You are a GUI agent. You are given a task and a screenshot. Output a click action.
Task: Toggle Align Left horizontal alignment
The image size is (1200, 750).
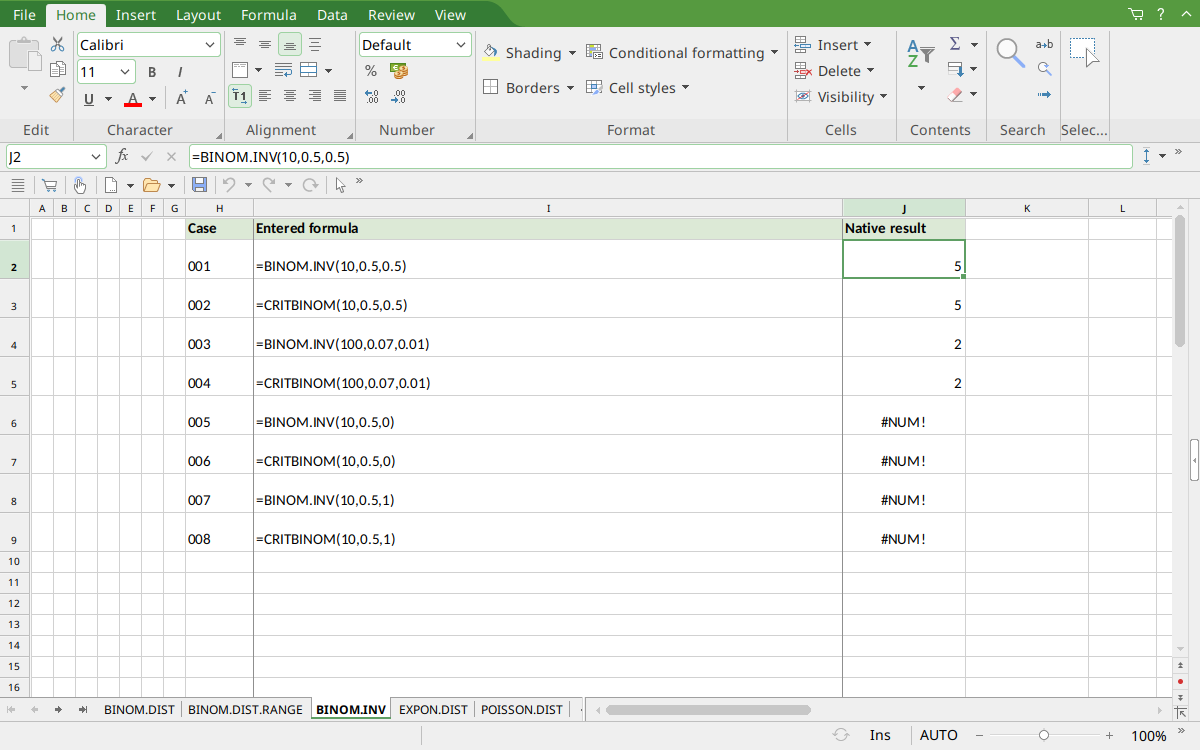pyautogui.click(x=265, y=96)
